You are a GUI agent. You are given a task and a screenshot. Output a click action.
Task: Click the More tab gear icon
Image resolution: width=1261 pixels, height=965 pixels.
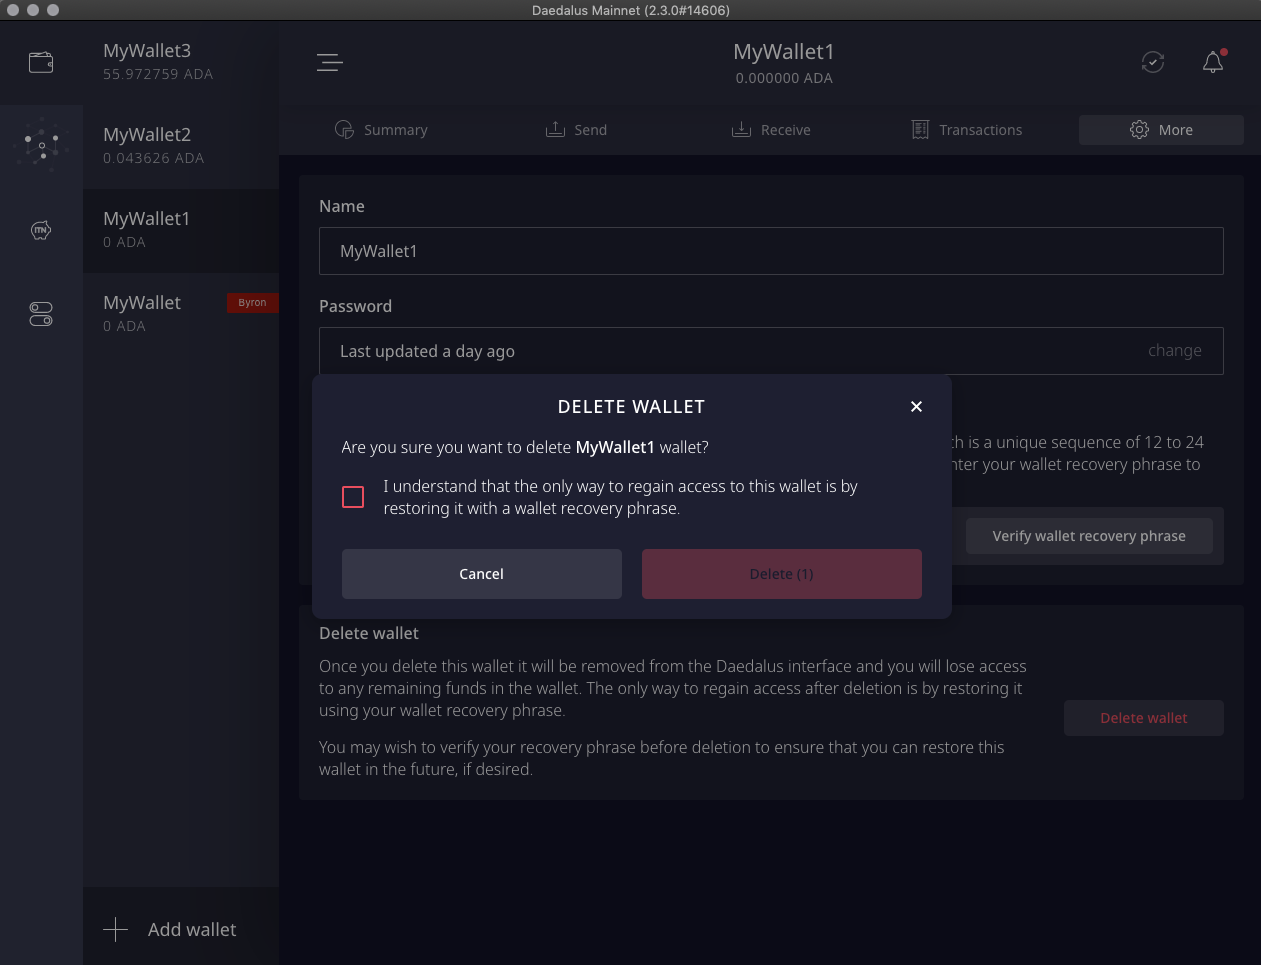(1139, 130)
